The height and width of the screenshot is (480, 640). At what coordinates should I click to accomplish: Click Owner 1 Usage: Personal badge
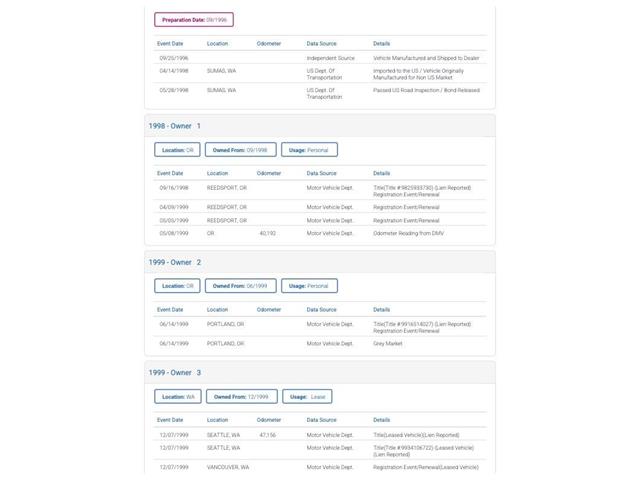[309, 150]
